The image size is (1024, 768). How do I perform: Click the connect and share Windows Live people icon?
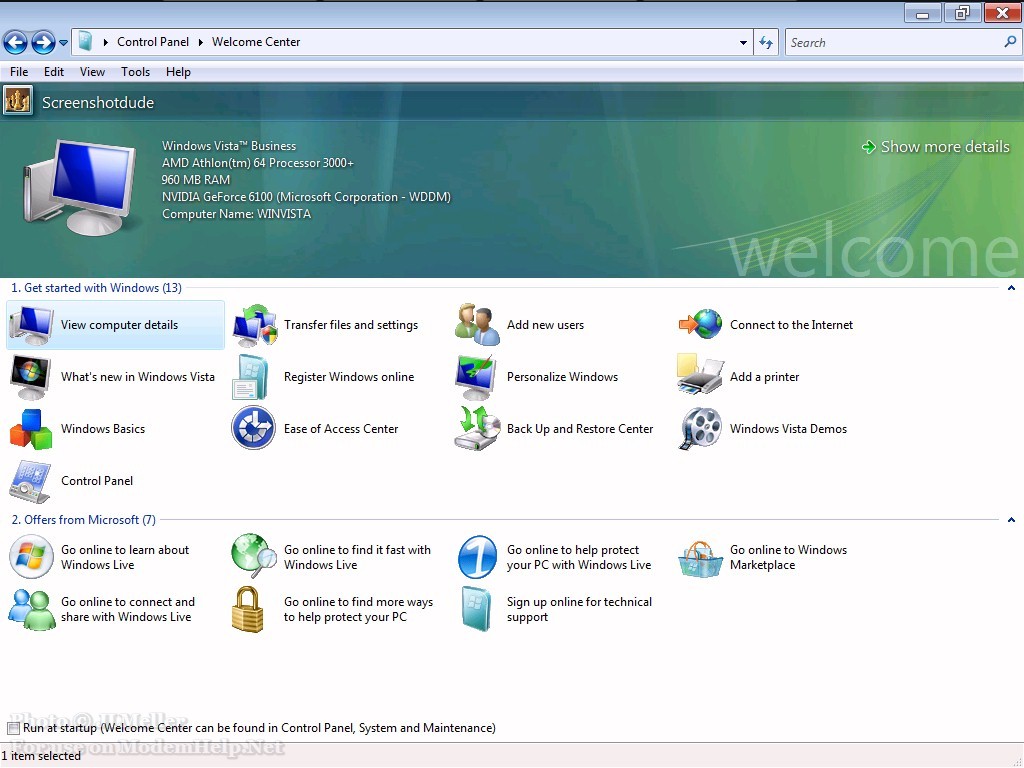pos(32,609)
